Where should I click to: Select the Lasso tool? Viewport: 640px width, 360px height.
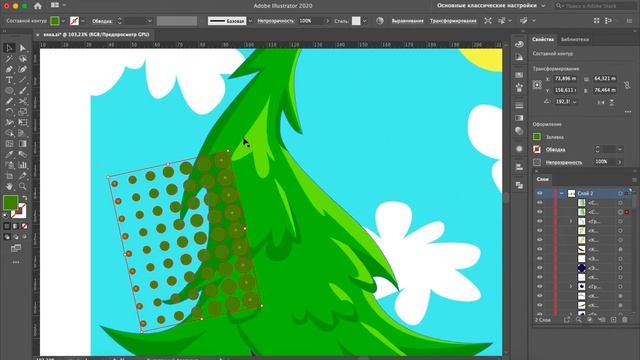click(x=23, y=59)
